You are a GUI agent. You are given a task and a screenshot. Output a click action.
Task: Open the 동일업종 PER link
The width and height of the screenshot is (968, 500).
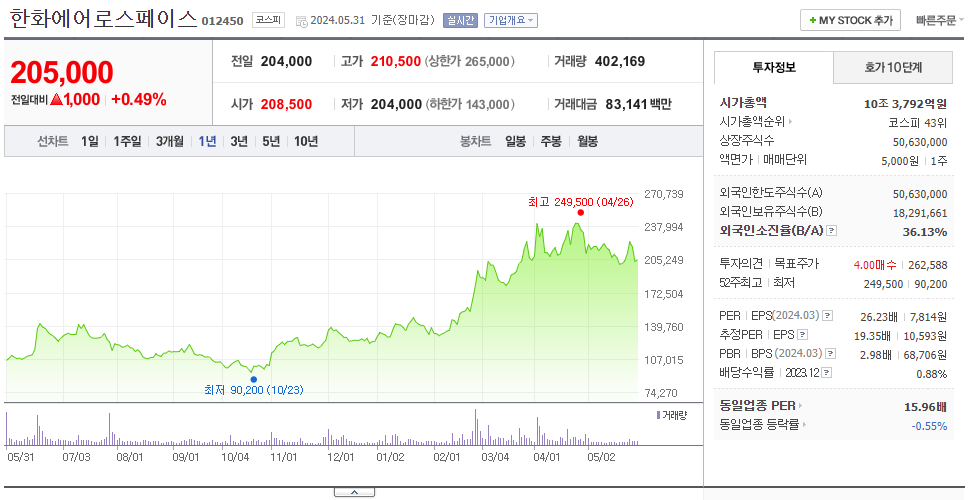click(x=761, y=406)
